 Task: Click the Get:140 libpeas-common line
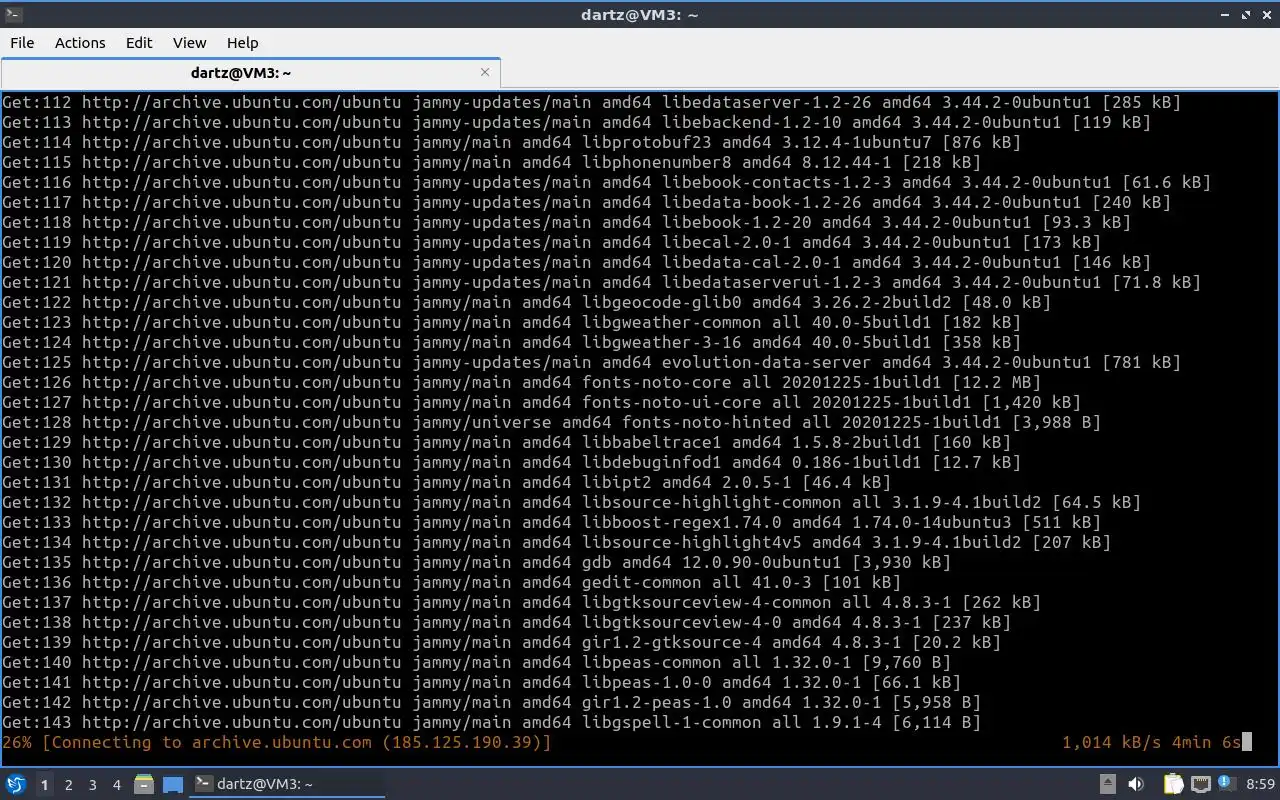pyautogui.click(x=476, y=662)
